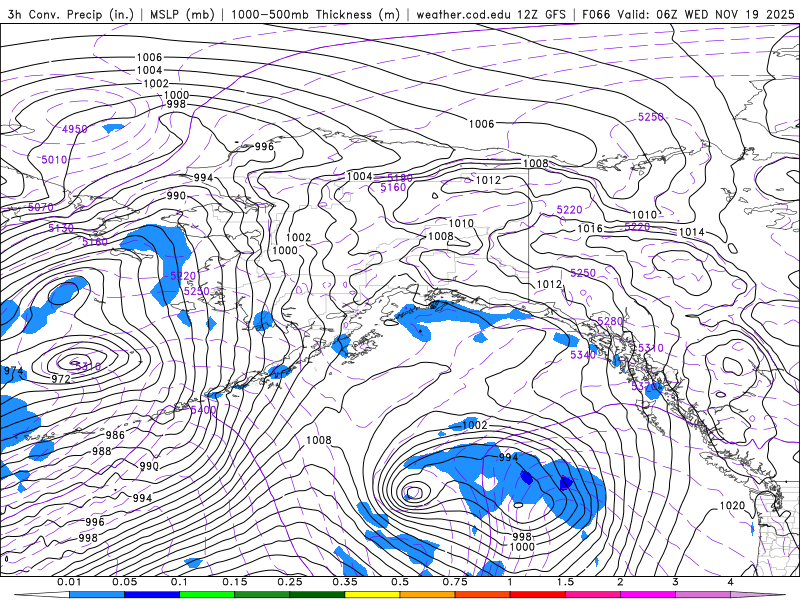Image resolution: width=800 pixels, height=600 pixels.
Task: Select the yellow 0.35–0.5 legend swatch
Action: coord(372,595)
